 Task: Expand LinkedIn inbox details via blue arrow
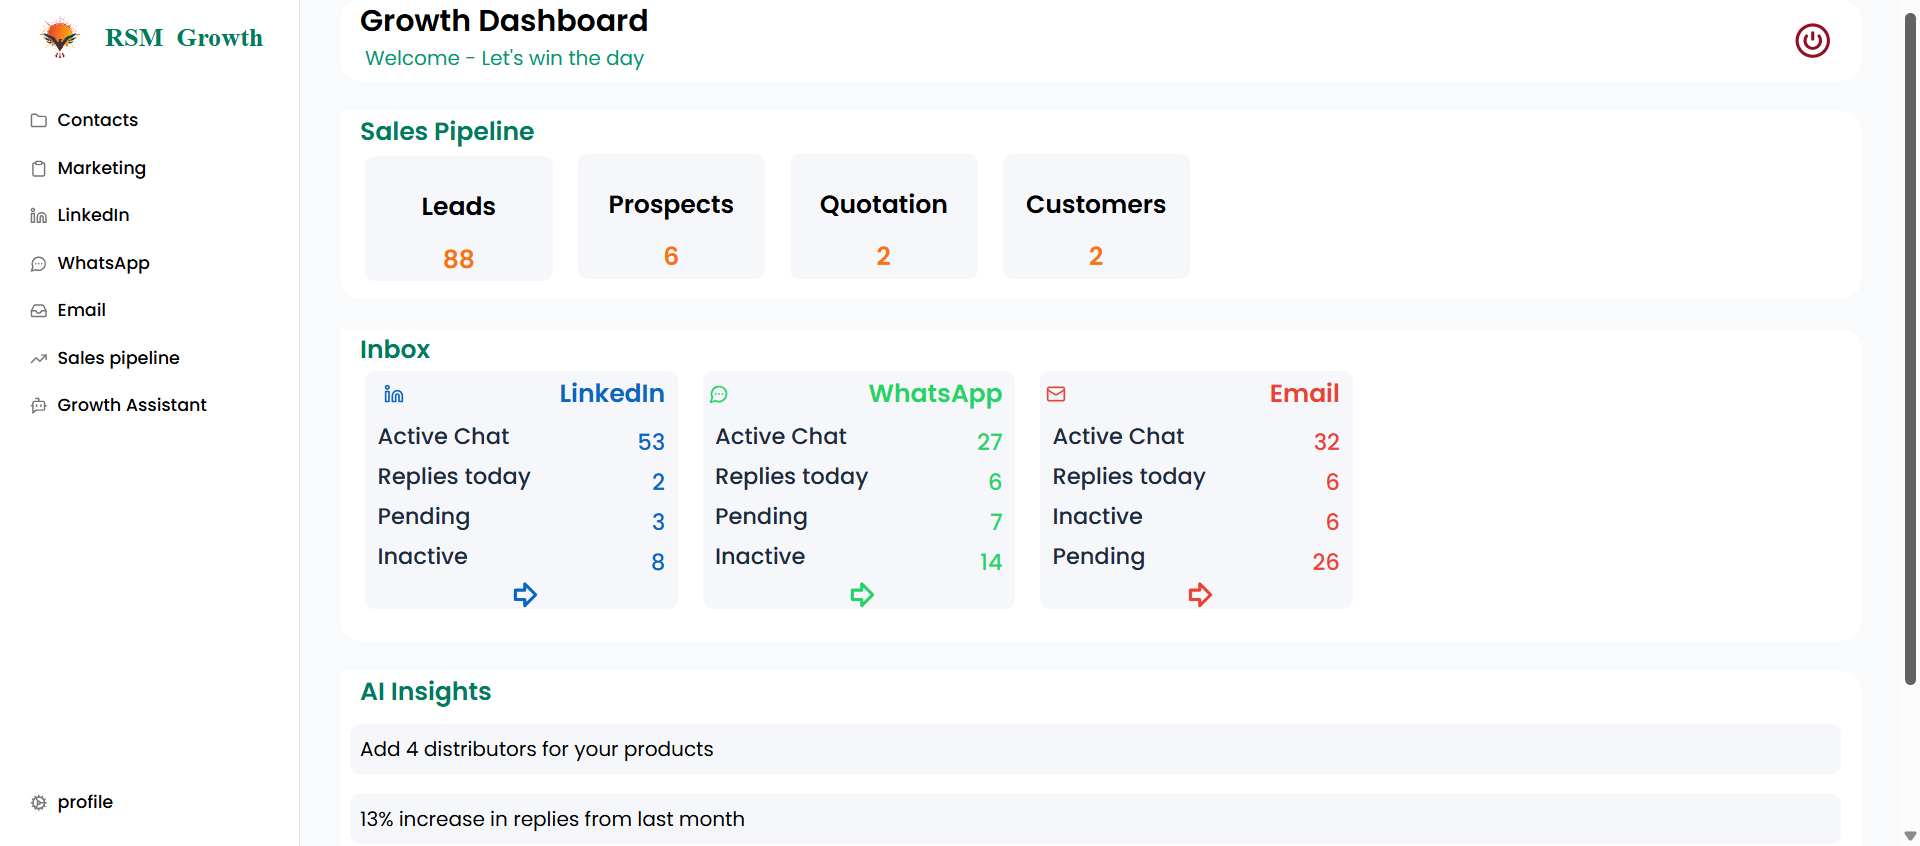[x=525, y=594]
